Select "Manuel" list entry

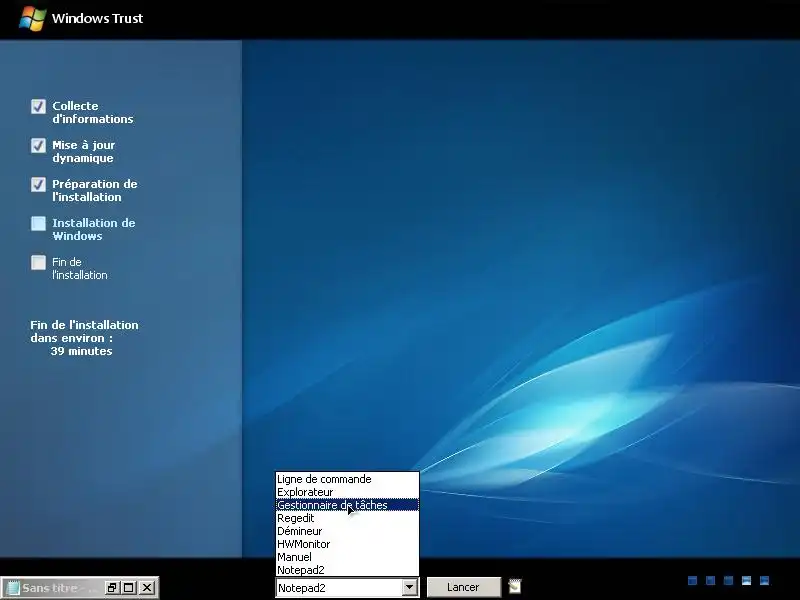(347, 557)
